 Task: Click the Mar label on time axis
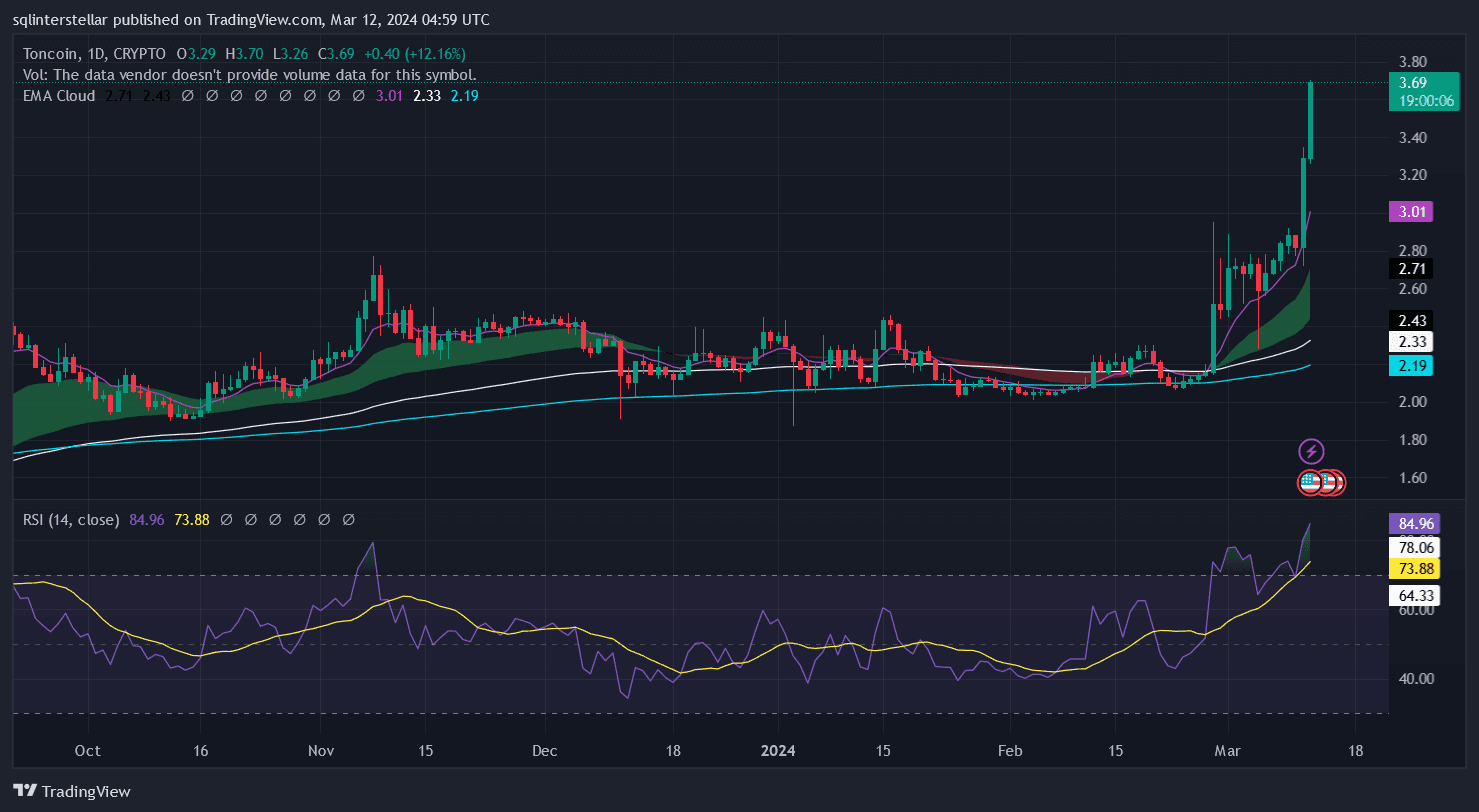pyautogui.click(x=1229, y=750)
